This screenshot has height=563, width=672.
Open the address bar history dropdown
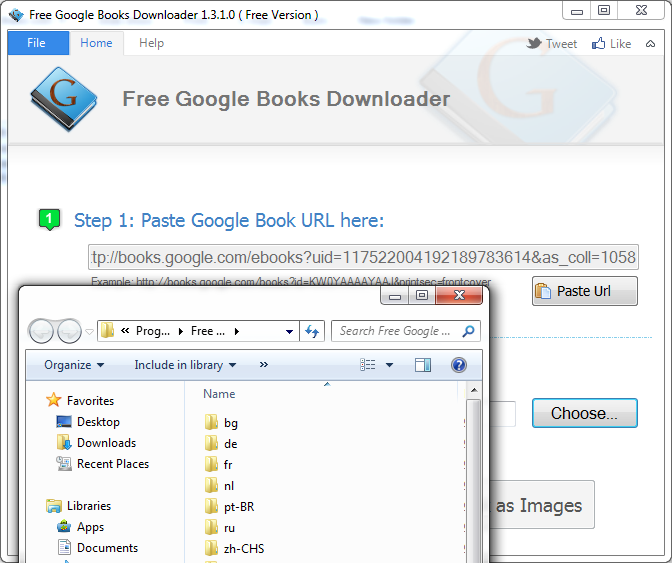[x=289, y=331]
